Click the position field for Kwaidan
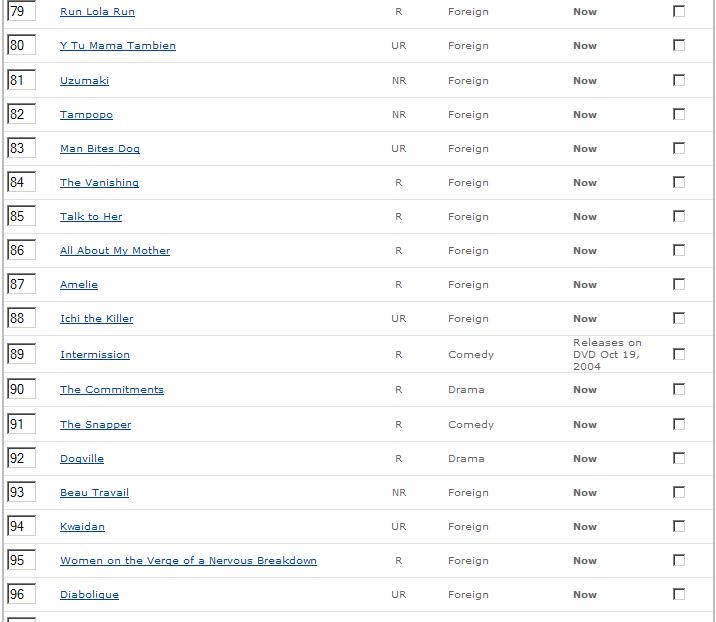The image size is (716, 622). [21, 526]
